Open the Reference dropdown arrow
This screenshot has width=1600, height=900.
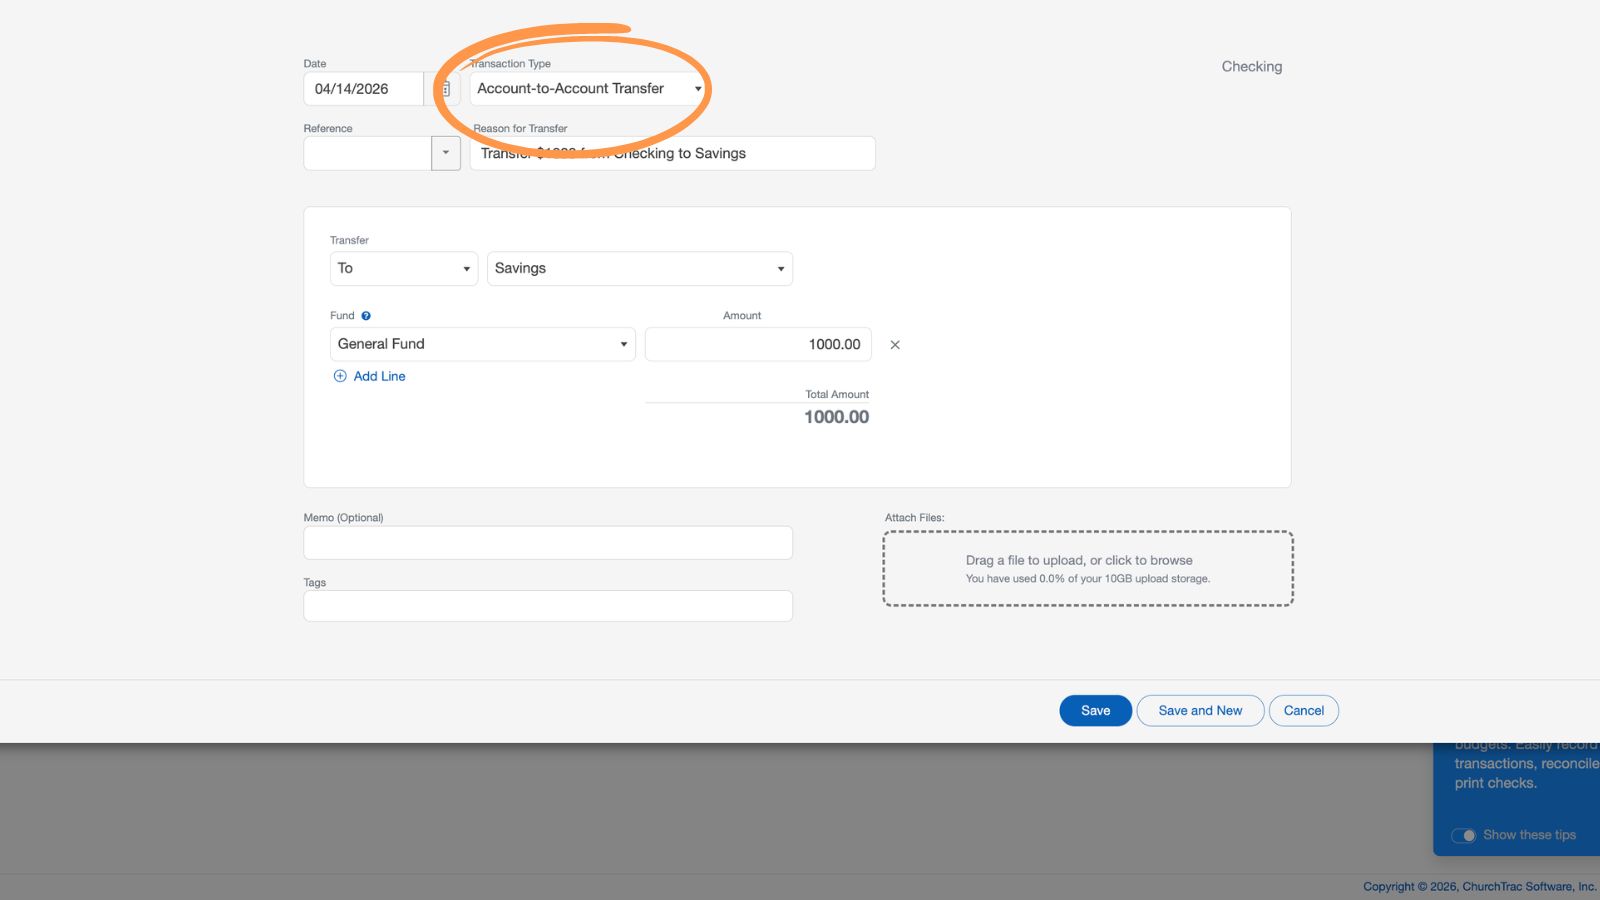click(446, 153)
